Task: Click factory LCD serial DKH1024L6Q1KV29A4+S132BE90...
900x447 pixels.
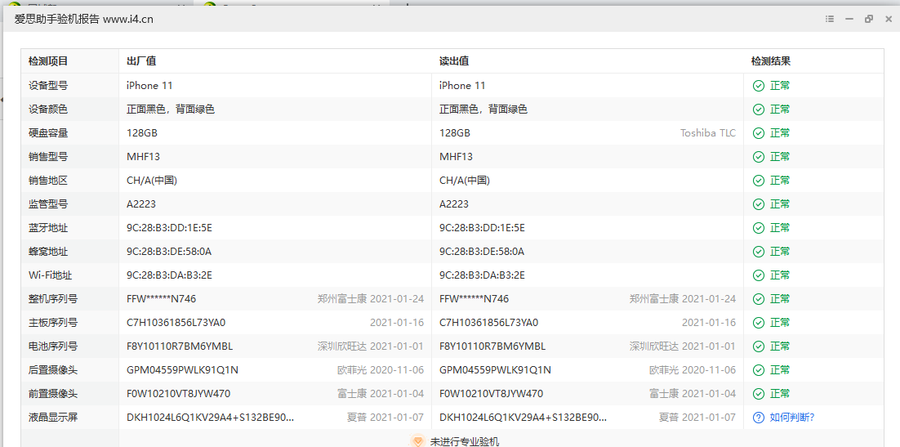Action: 210,417
